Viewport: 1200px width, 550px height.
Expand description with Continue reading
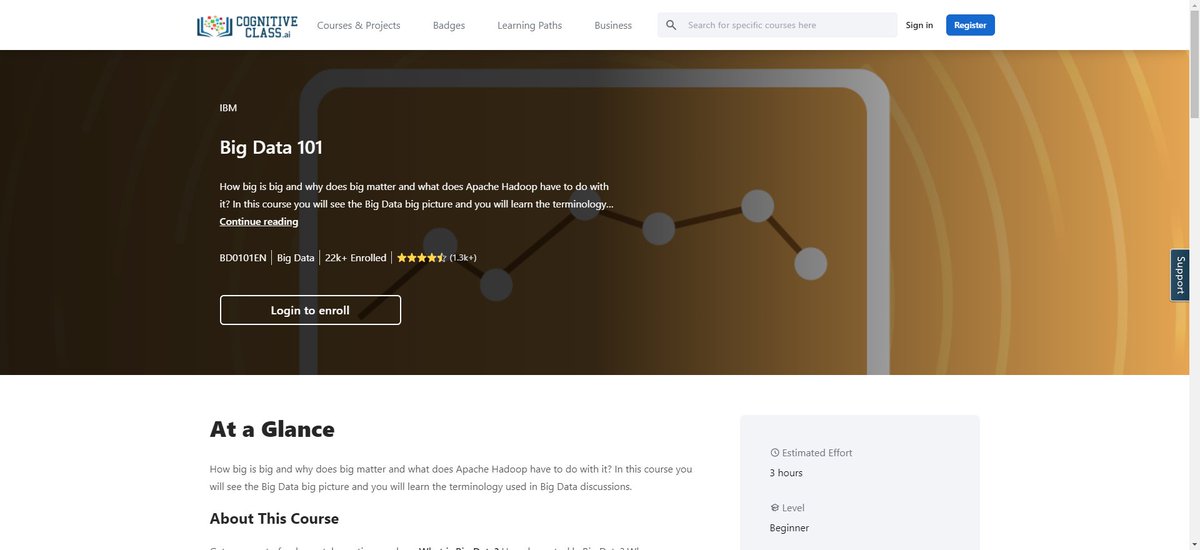[x=259, y=222]
